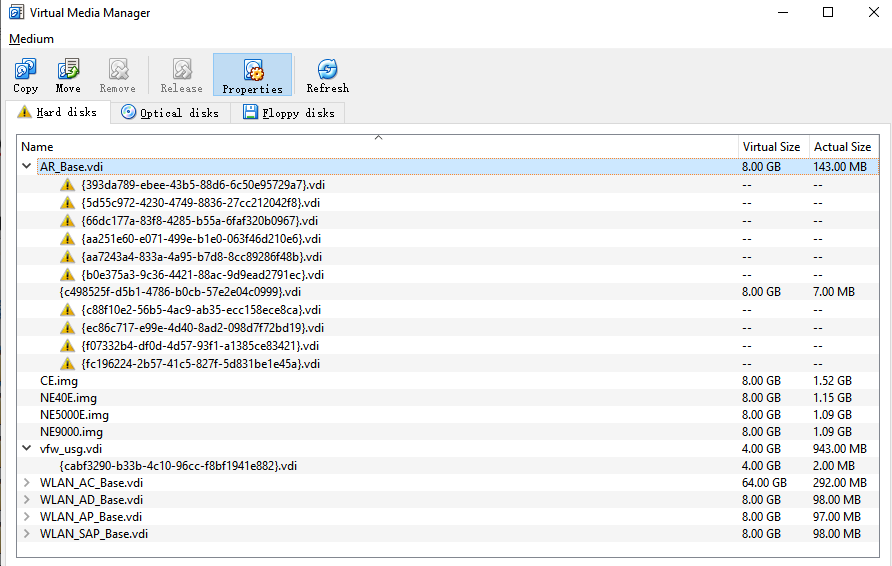Click the Copy disk toolbar icon

pos(26,70)
